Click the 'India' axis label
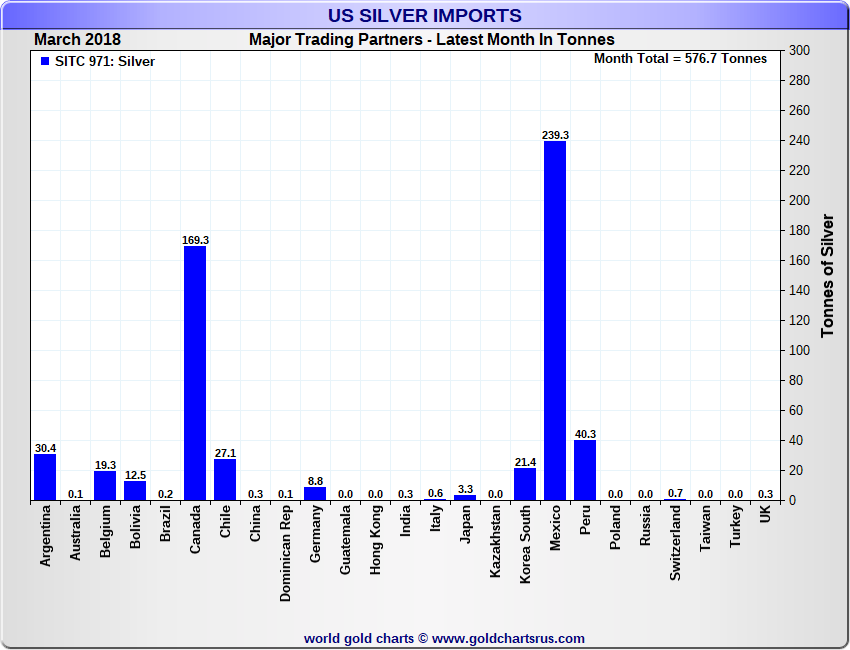The image size is (850, 650). pos(405,521)
